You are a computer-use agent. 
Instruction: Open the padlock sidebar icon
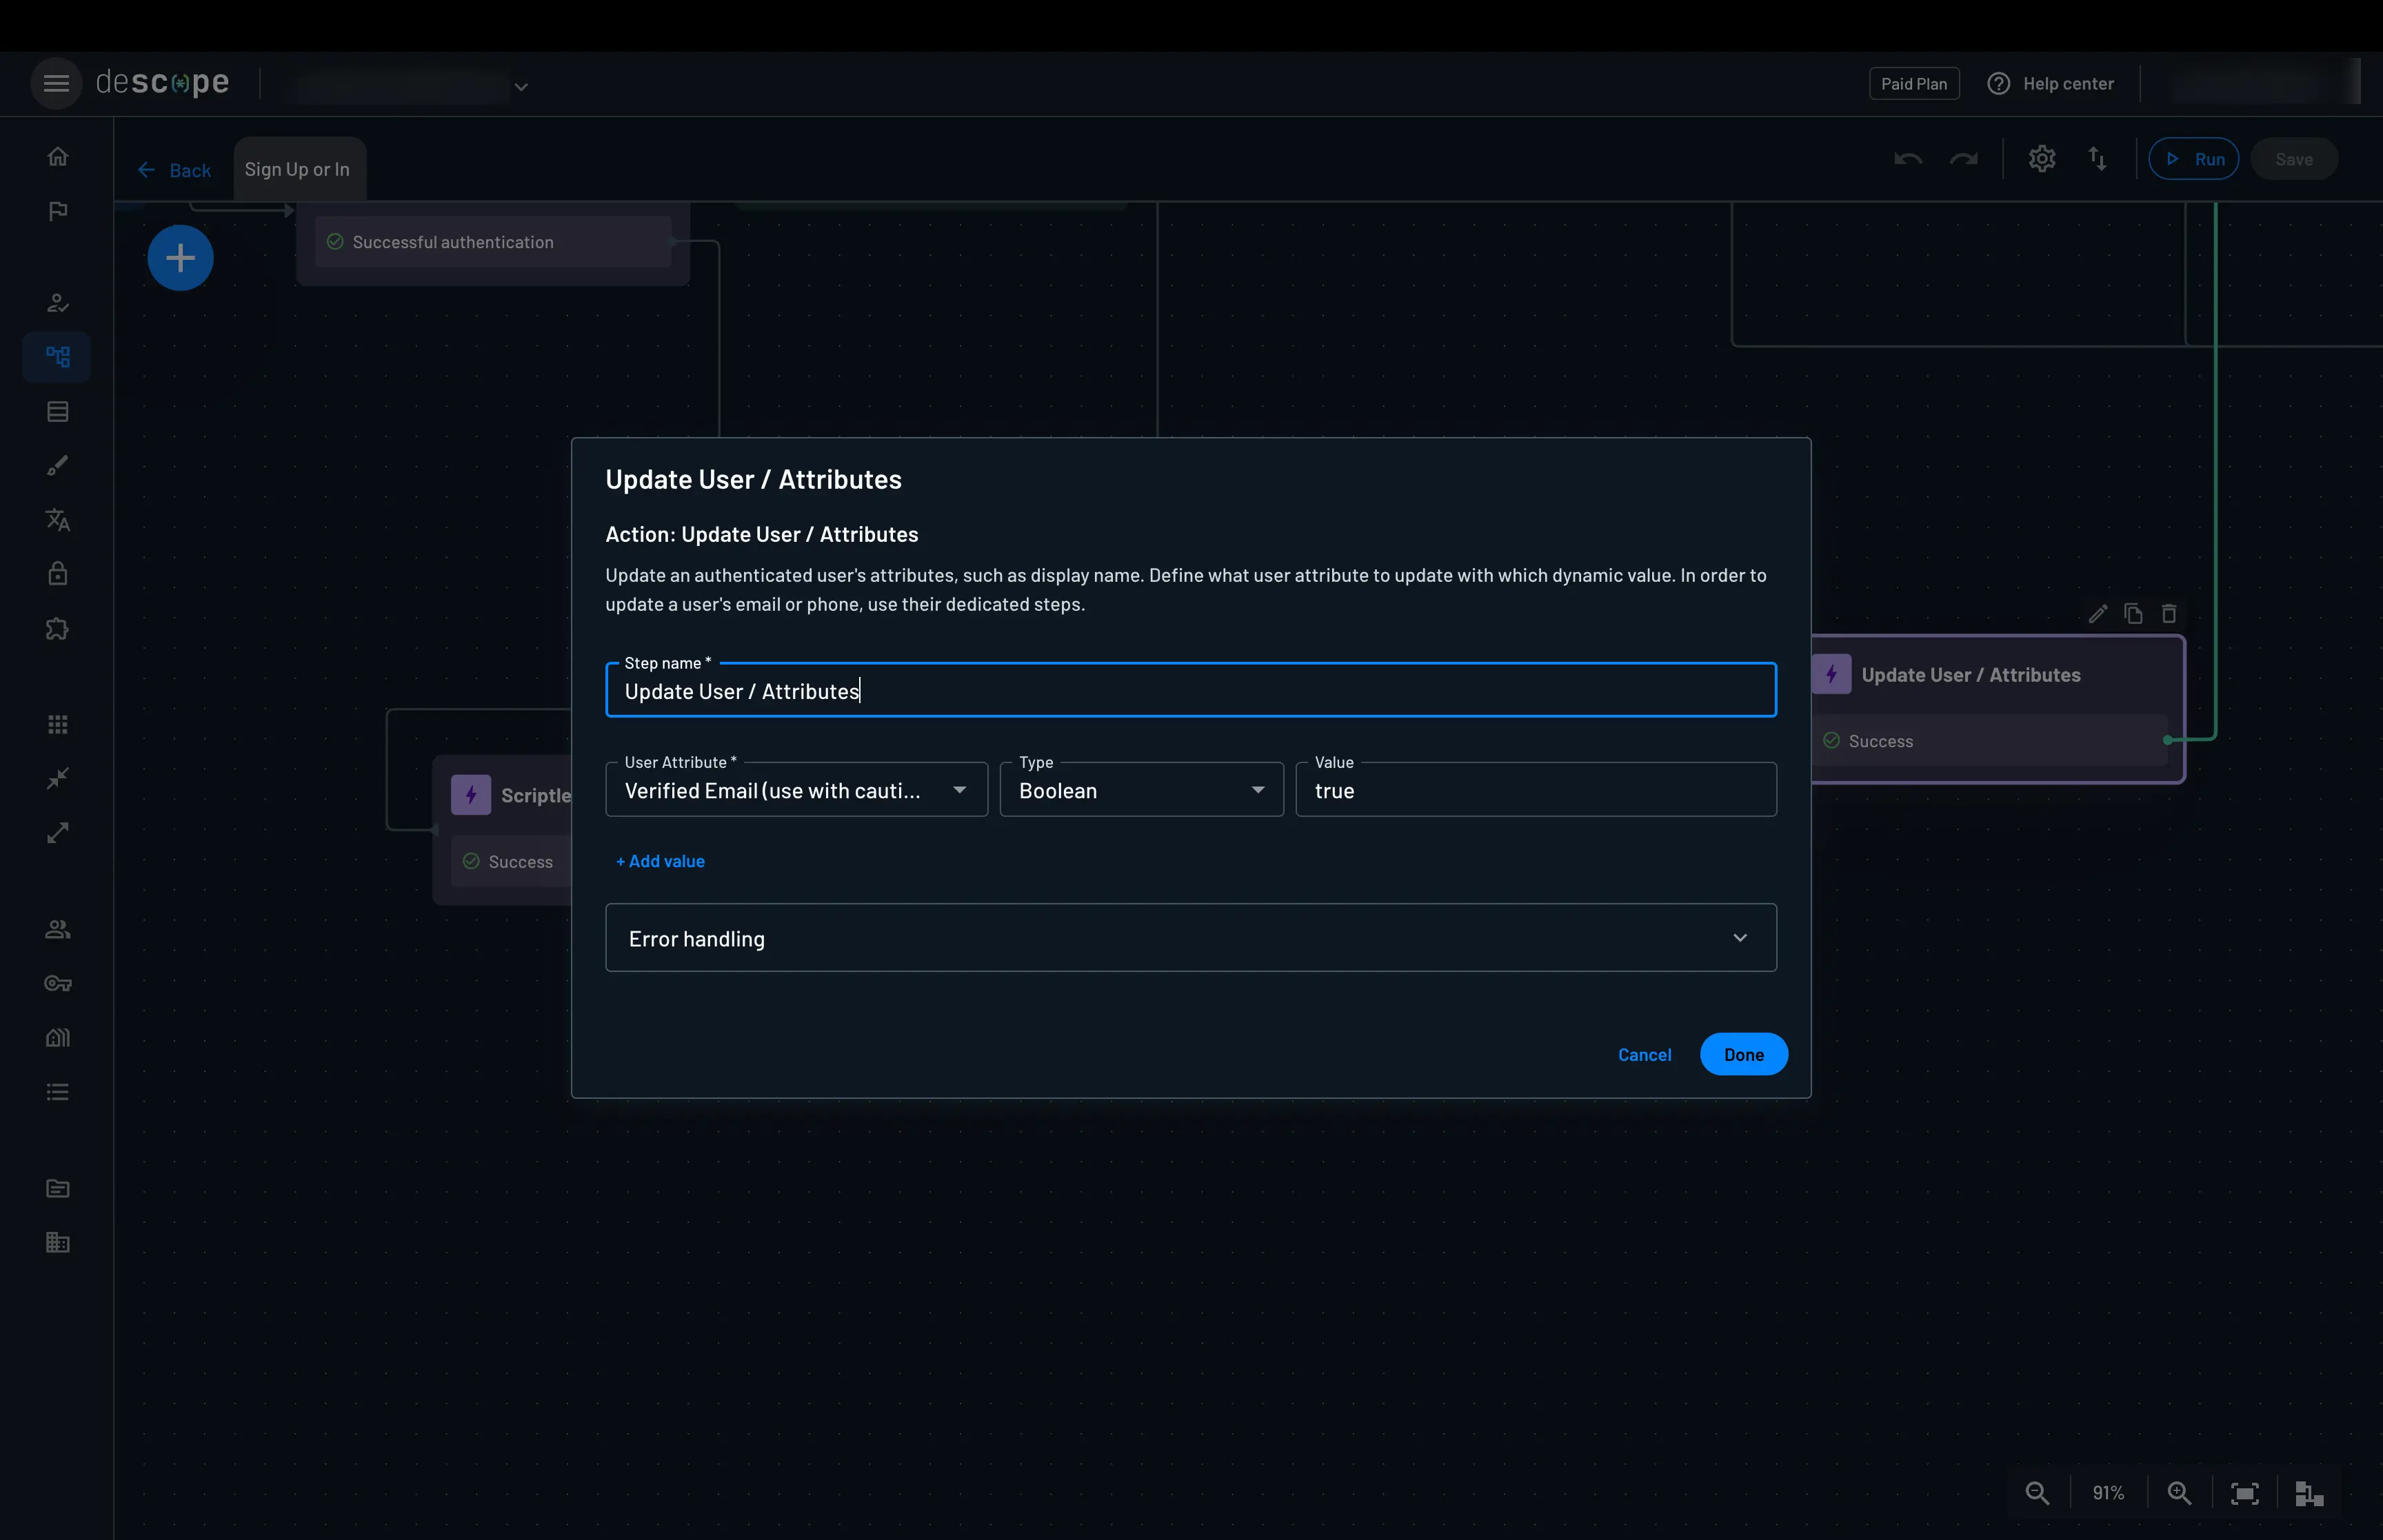[58, 574]
